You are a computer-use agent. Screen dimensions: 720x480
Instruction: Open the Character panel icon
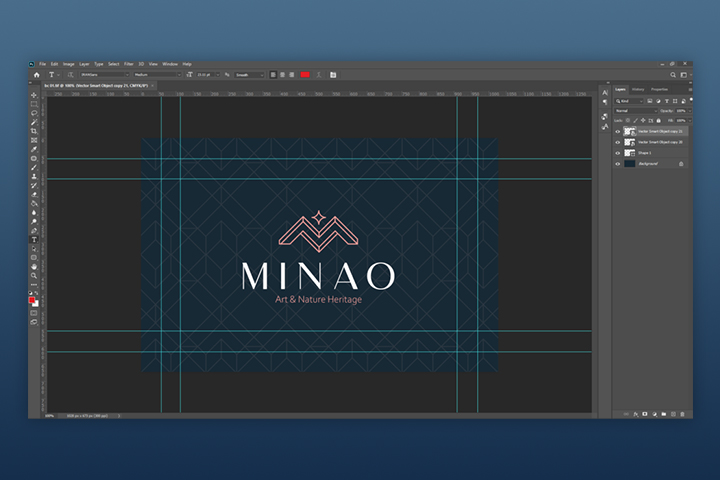coord(605,93)
